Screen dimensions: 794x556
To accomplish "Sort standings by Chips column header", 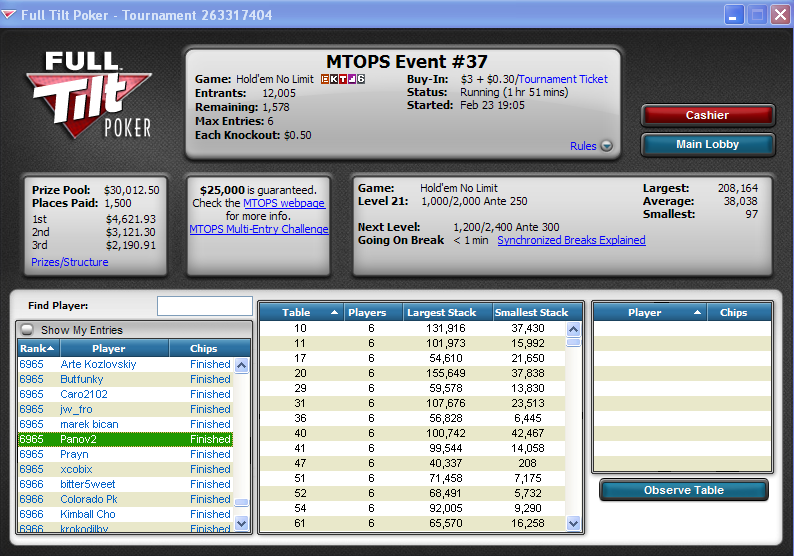I will pos(209,348).
